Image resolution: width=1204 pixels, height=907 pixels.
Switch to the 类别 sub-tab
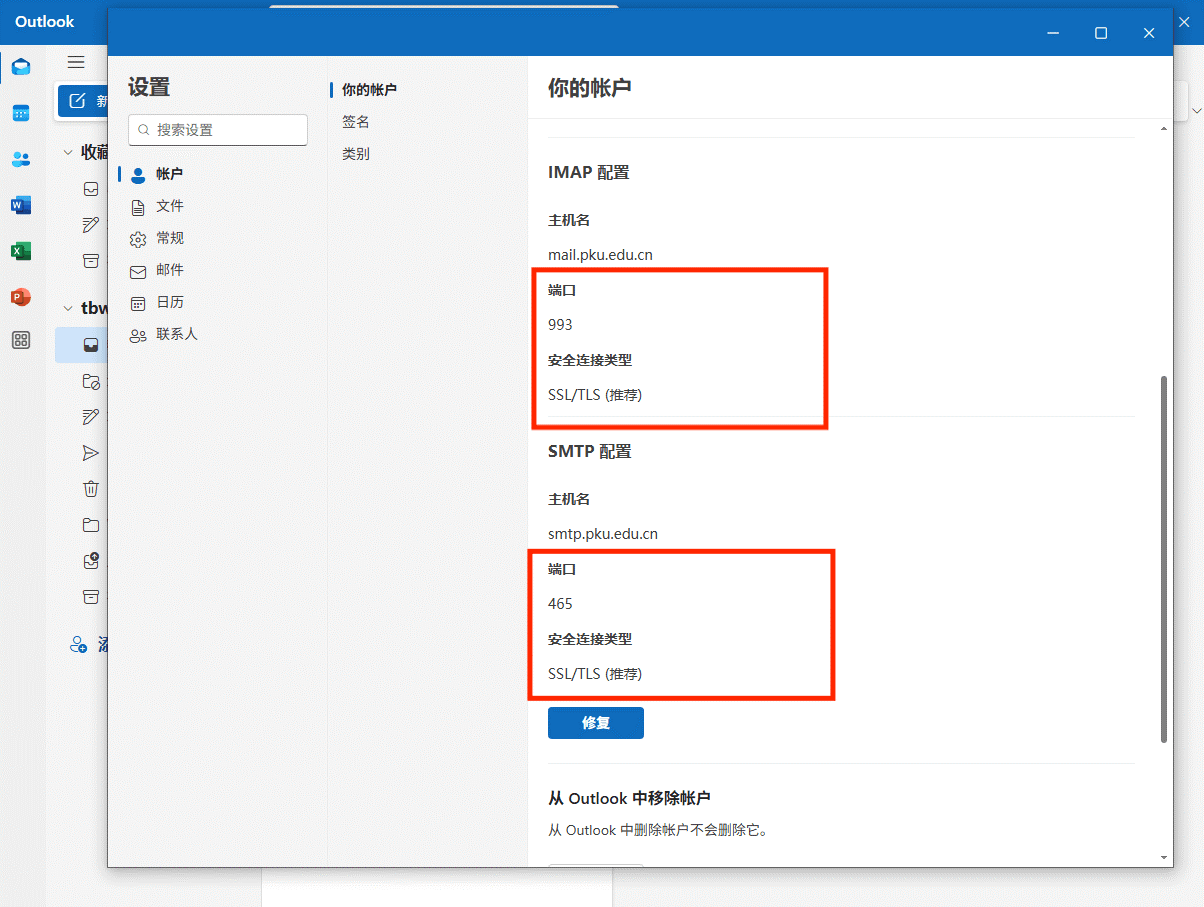[356, 154]
